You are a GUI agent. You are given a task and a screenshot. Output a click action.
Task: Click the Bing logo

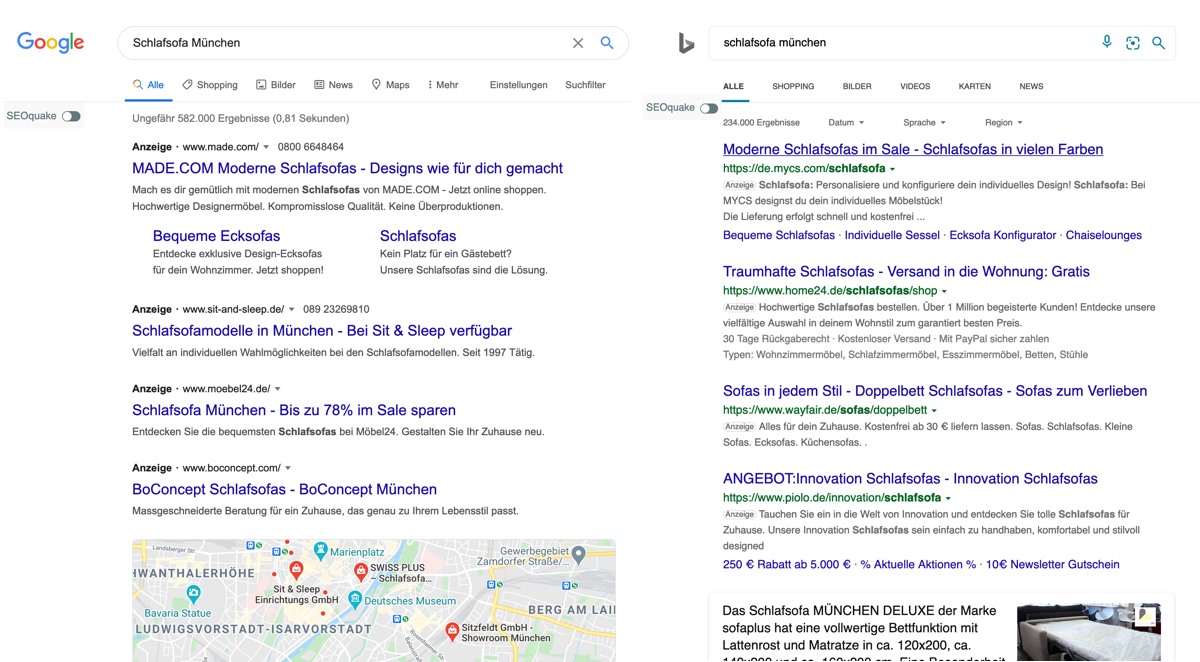686,43
